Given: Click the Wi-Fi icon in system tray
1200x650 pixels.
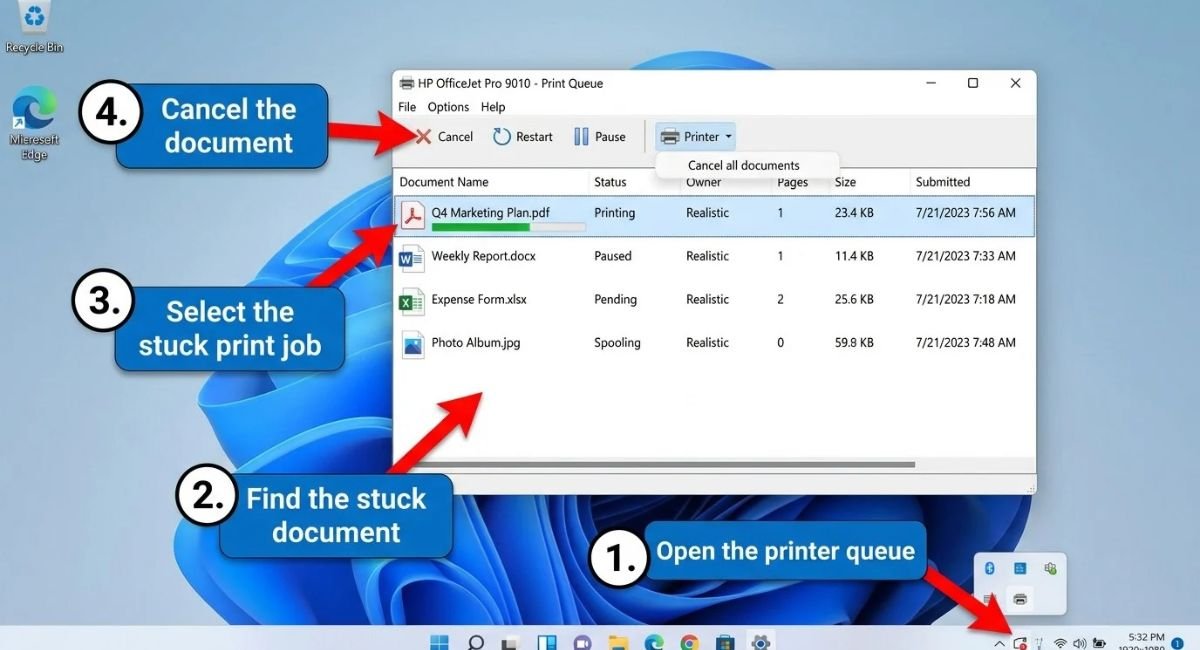Looking at the screenshot, I should pos(1060,642).
